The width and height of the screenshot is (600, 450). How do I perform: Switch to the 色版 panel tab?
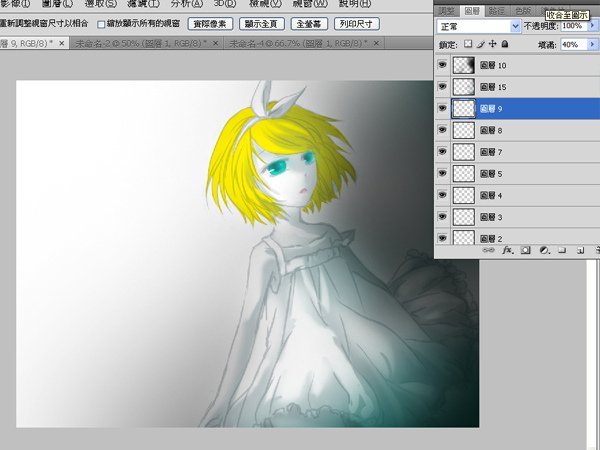click(x=523, y=11)
